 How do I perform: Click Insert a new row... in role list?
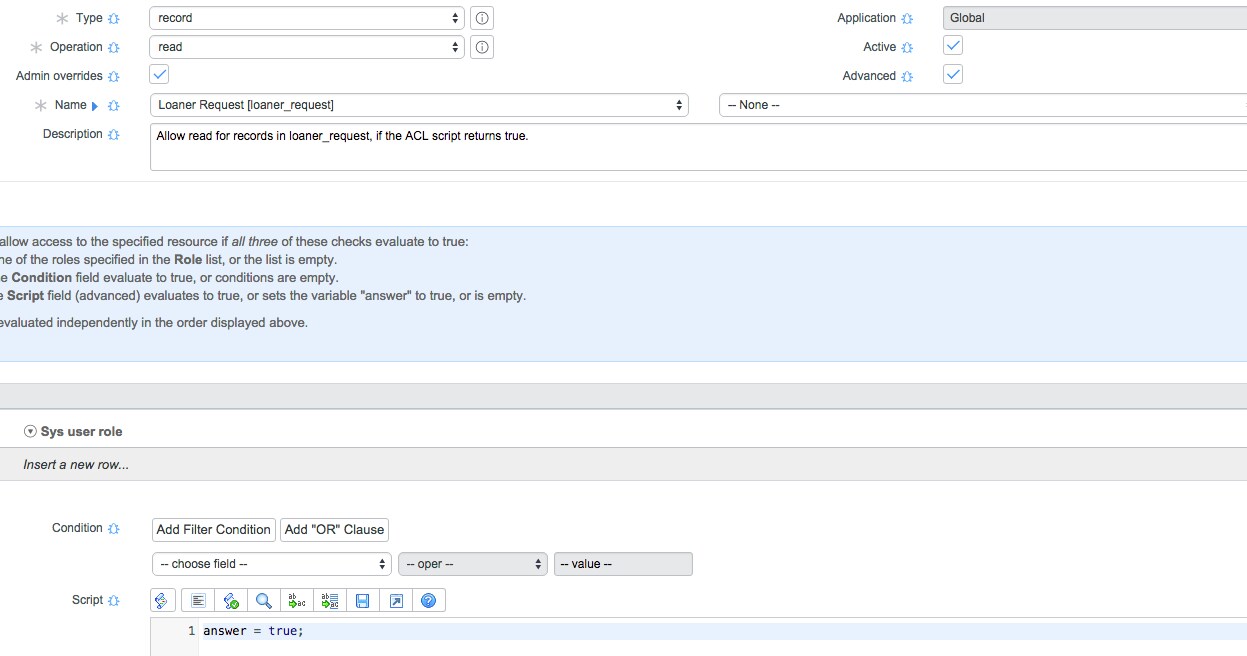[76, 465]
